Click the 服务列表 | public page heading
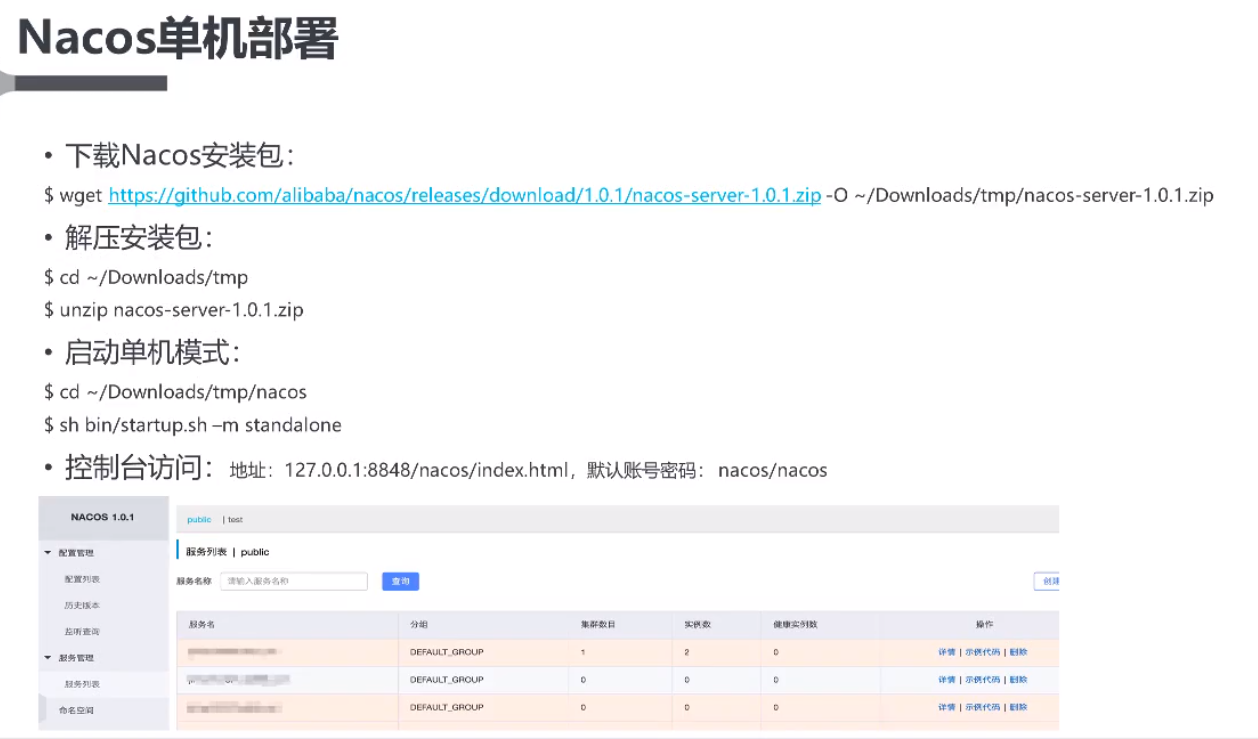 pyautogui.click(x=227, y=552)
